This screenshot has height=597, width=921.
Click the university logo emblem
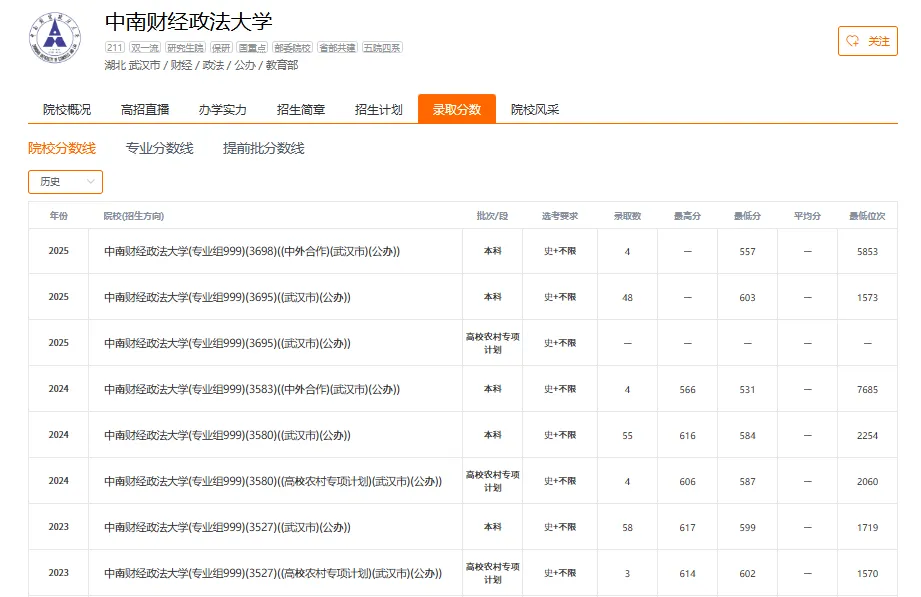coord(55,38)
